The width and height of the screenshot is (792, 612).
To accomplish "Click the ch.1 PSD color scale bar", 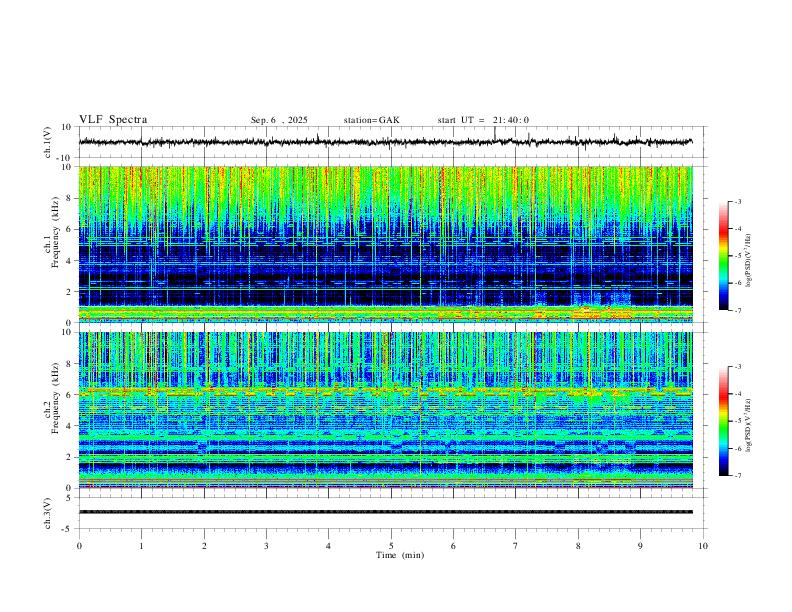I will [723, 256].
